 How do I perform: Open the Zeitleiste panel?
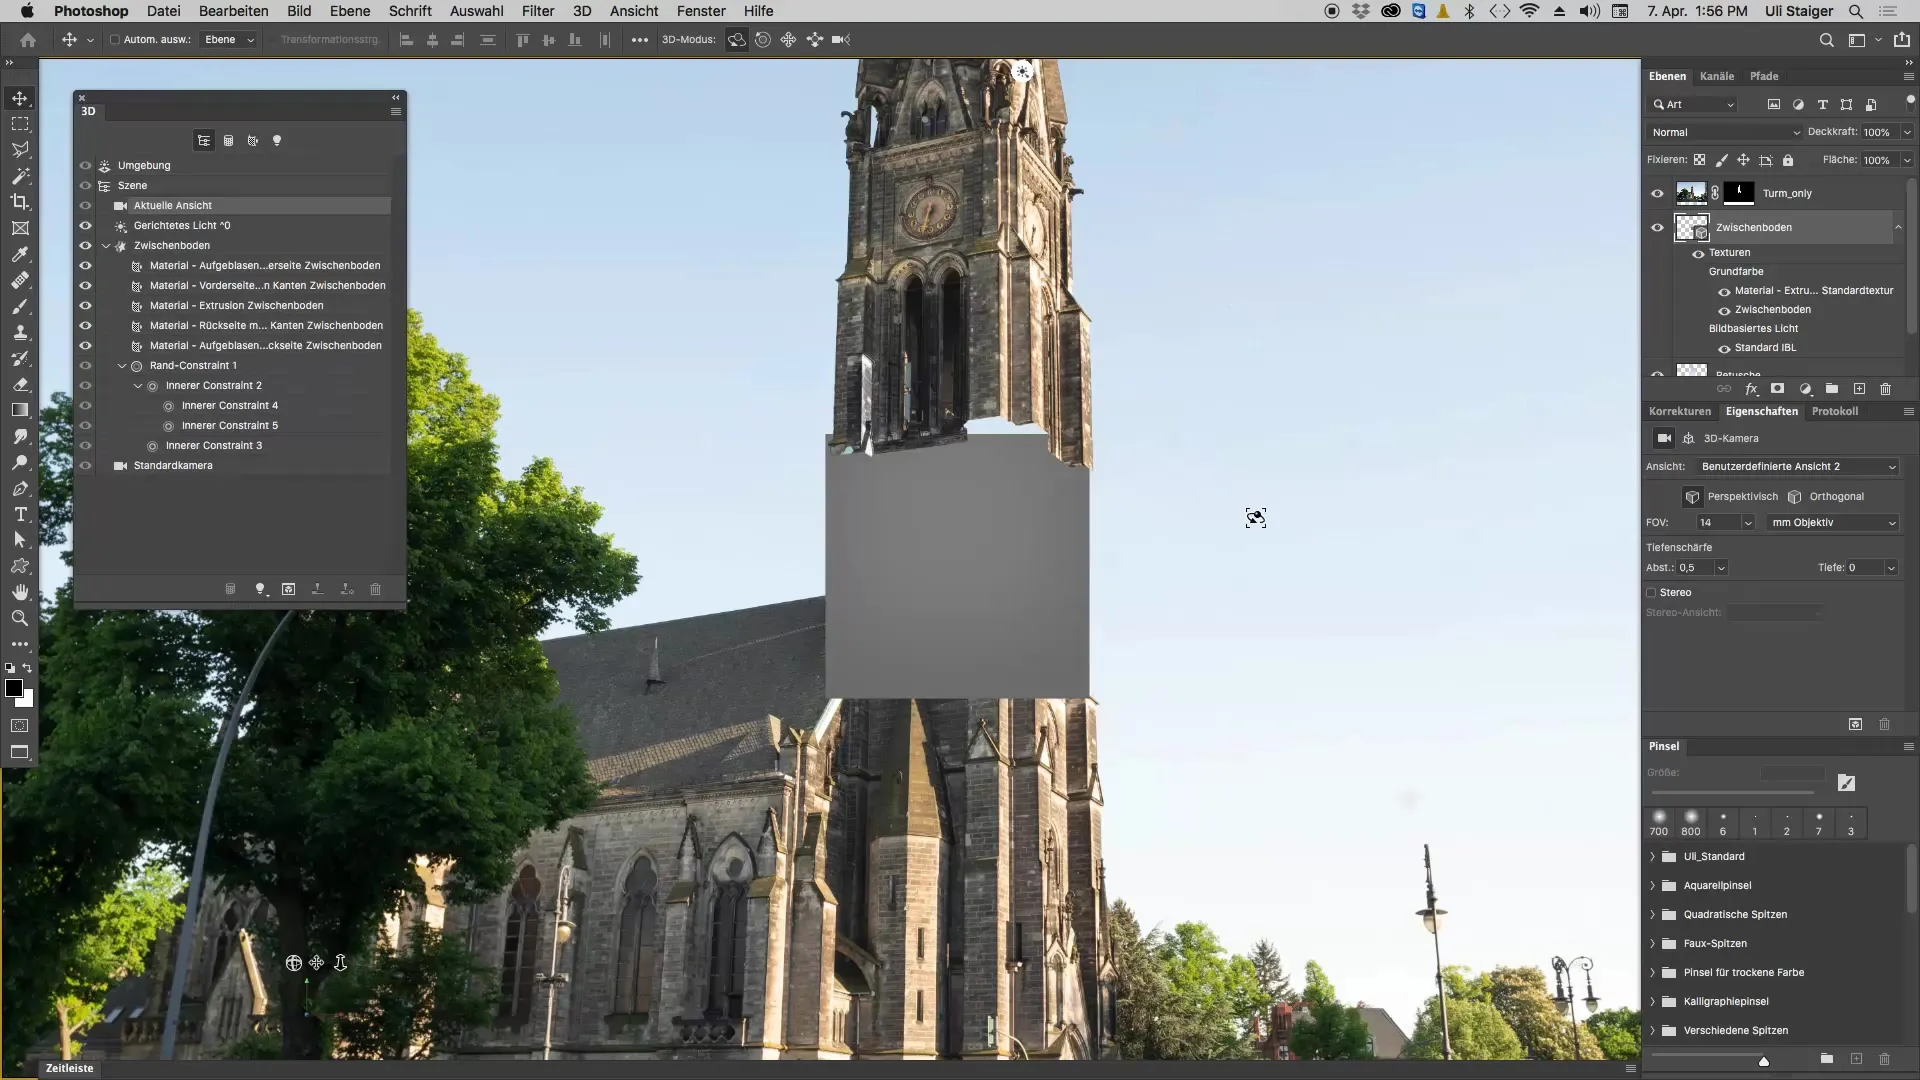[69, 1068]
